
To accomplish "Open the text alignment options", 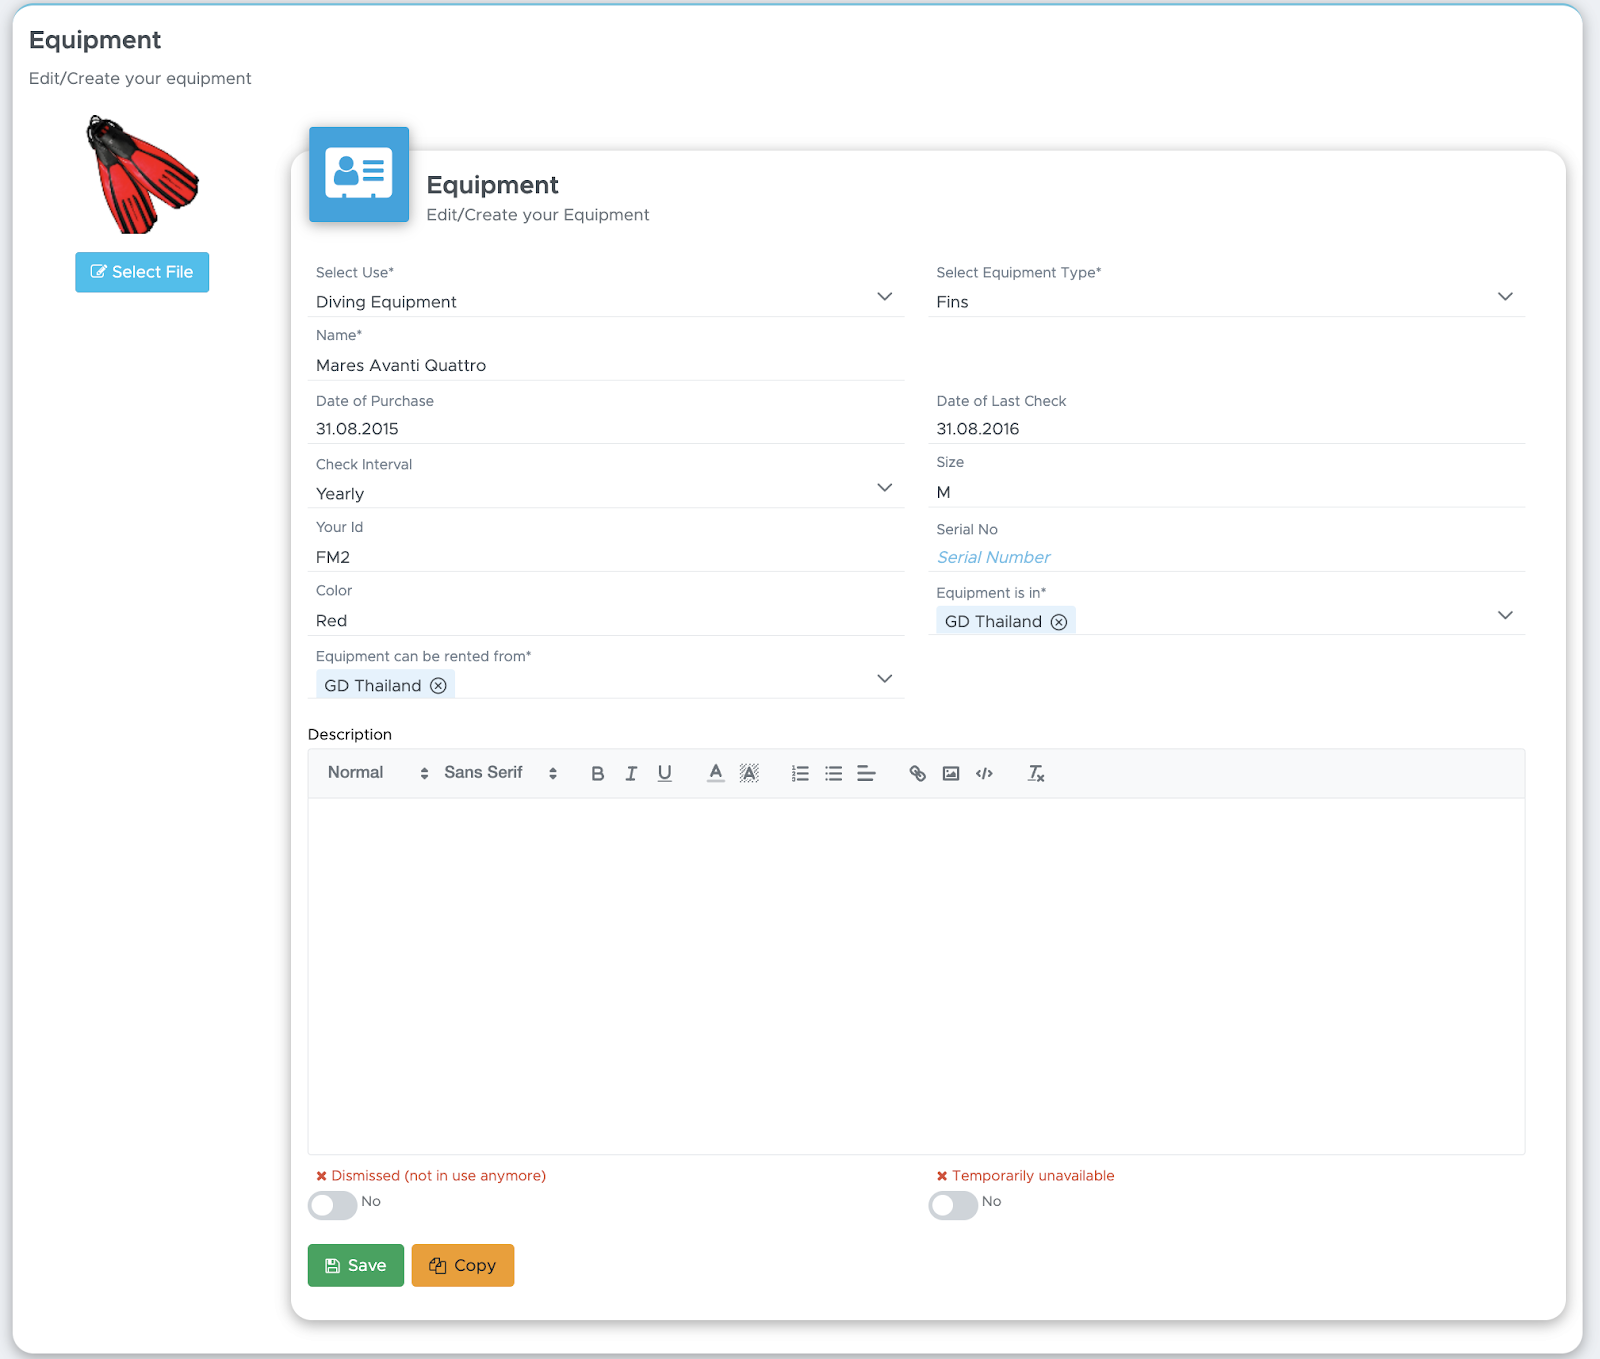I will tap(867, 773).
